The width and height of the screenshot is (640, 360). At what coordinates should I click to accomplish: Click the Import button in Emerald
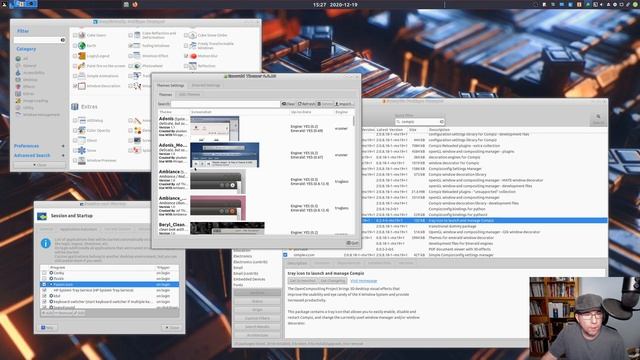coord(344,104)
